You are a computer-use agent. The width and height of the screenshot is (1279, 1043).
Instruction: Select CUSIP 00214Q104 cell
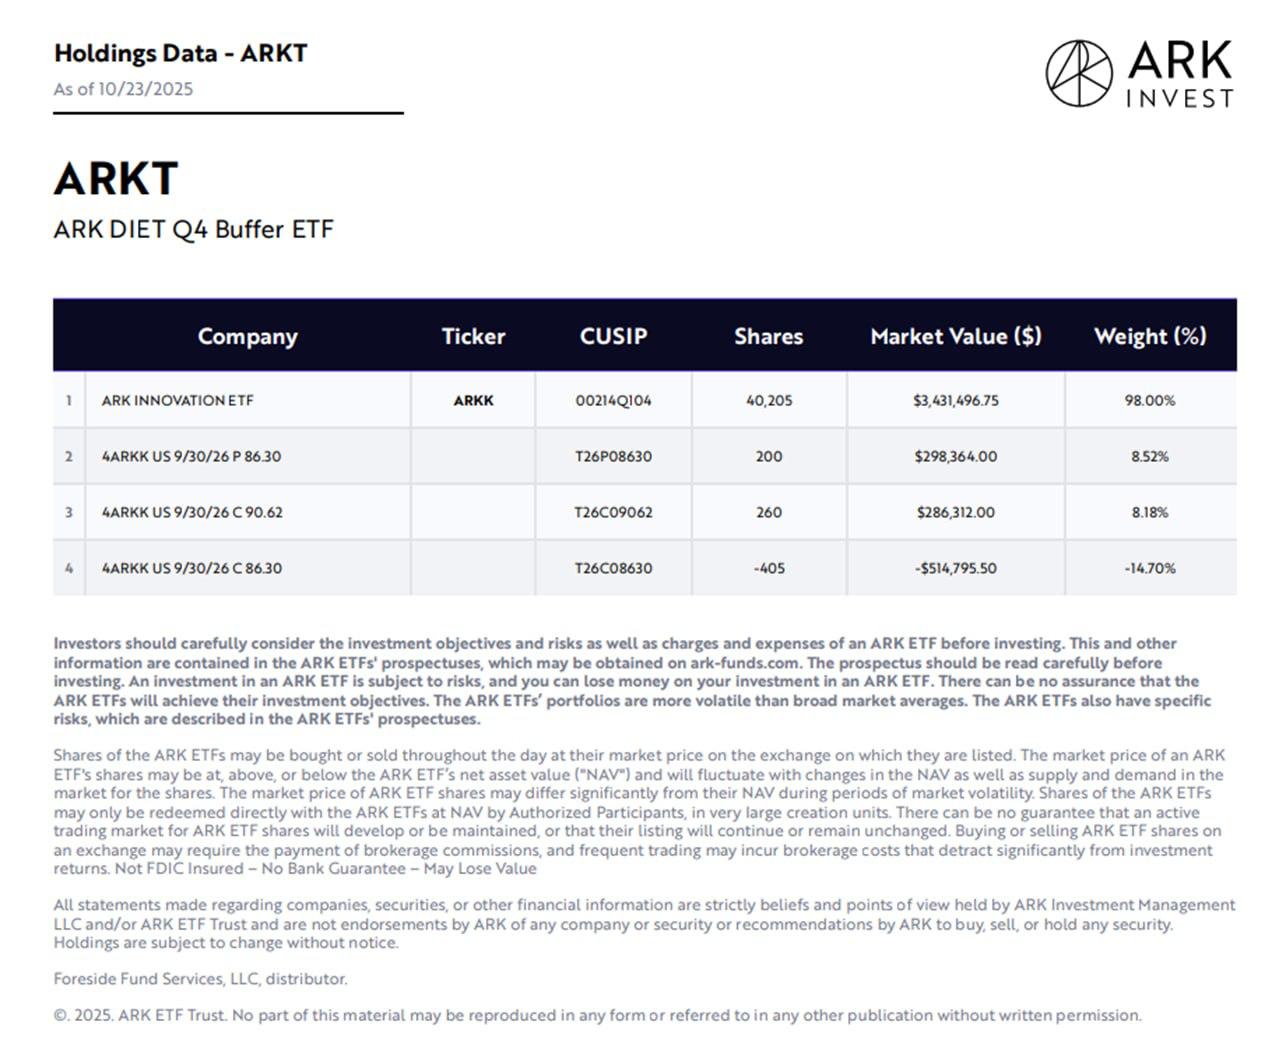tap(613, 400)
